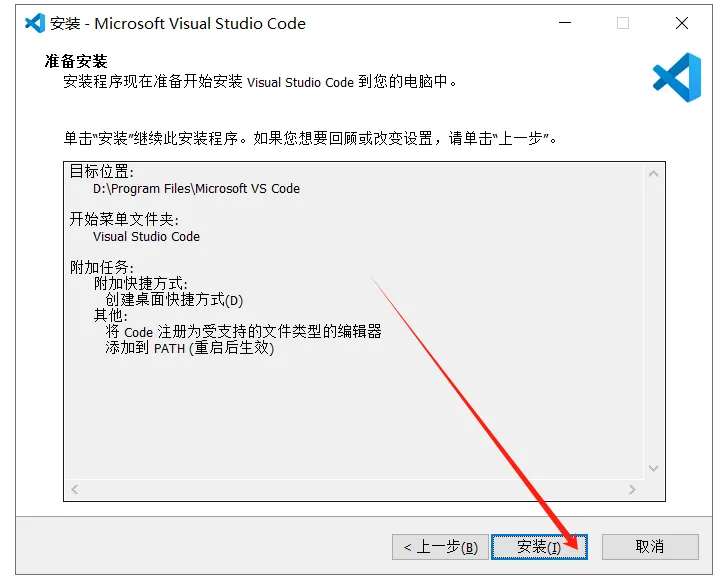The width and height of the screenshot is (724, 587).
Task: Click the 目标位置 label in summary
Action: pos(102,172)
